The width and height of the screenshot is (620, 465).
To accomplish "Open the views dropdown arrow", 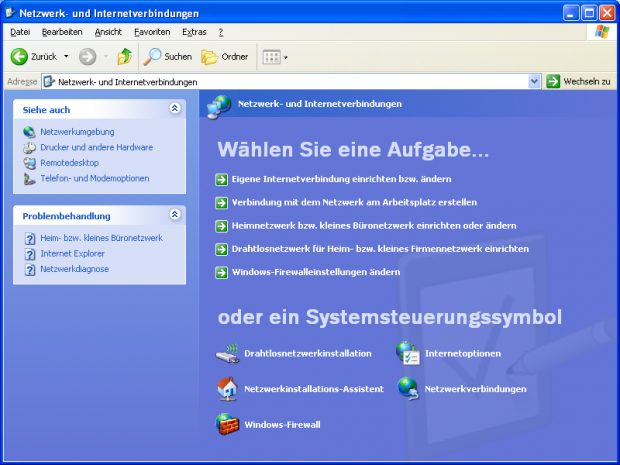I will pos(285,57).
